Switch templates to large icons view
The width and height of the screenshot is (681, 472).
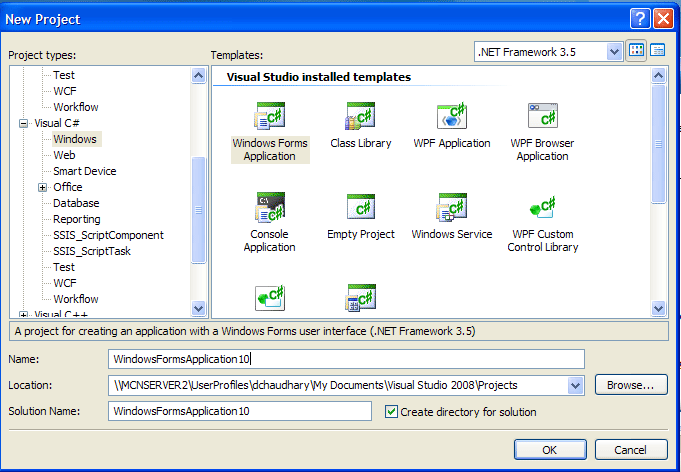coord(636,50)
